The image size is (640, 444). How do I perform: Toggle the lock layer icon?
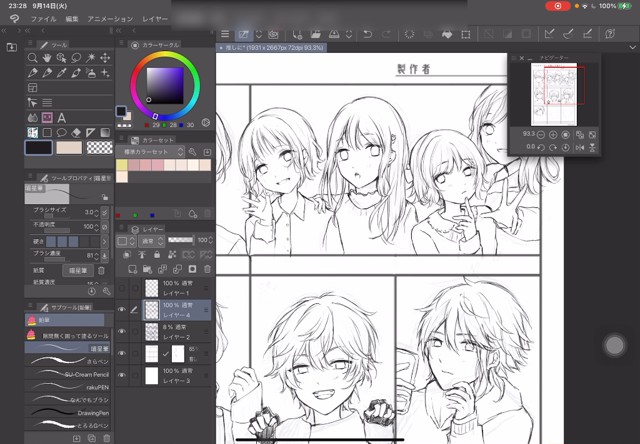tap(157, 255)
